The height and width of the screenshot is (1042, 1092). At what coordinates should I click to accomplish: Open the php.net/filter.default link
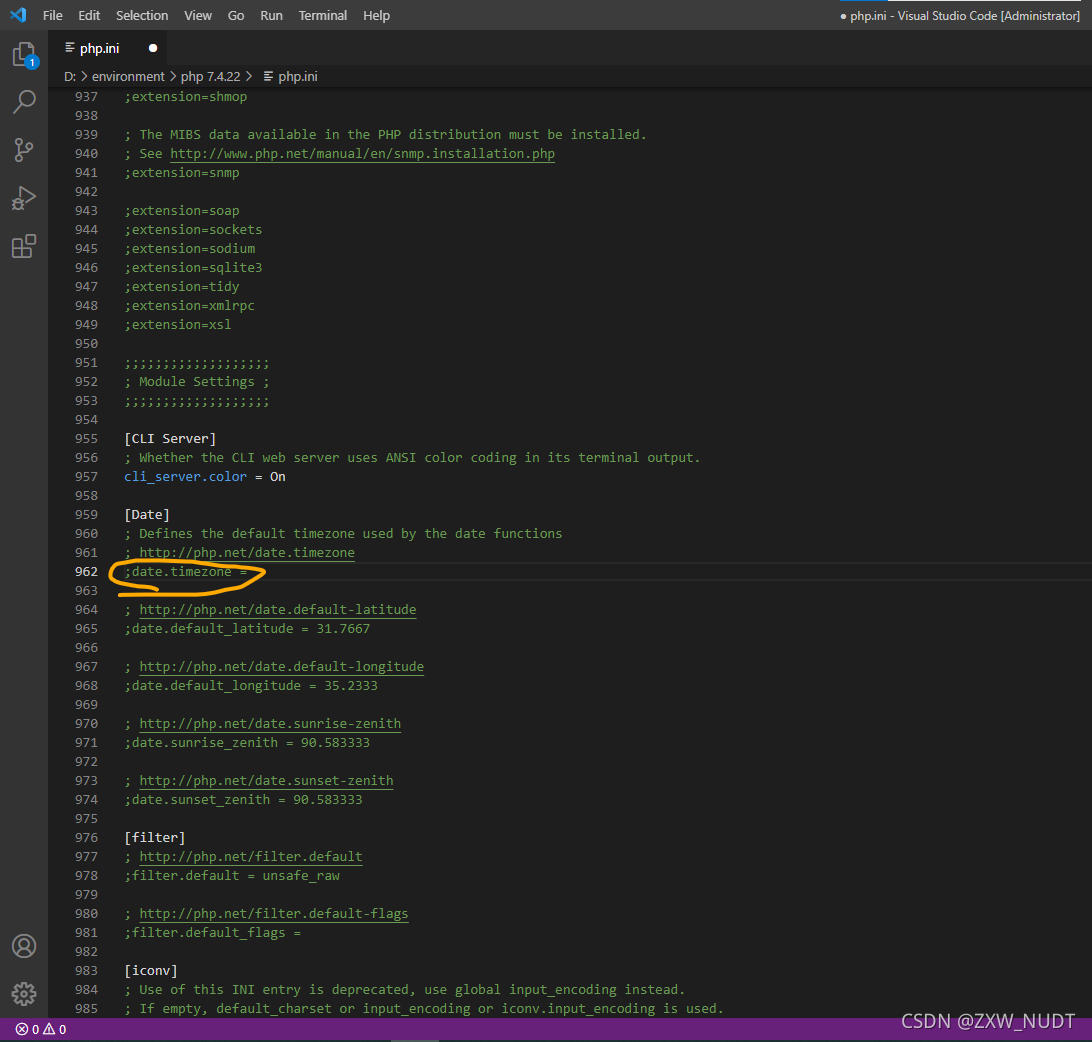point(251,857)
